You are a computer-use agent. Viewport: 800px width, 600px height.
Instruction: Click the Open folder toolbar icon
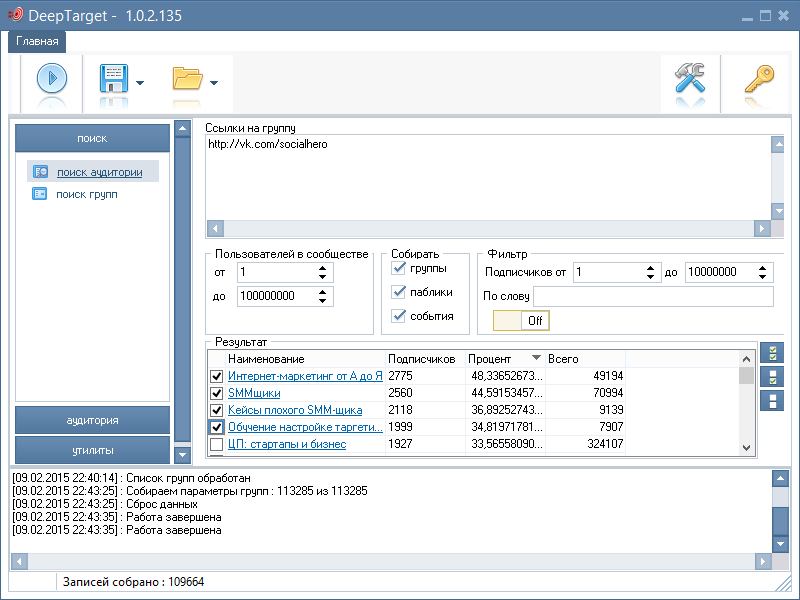[186, 80]
